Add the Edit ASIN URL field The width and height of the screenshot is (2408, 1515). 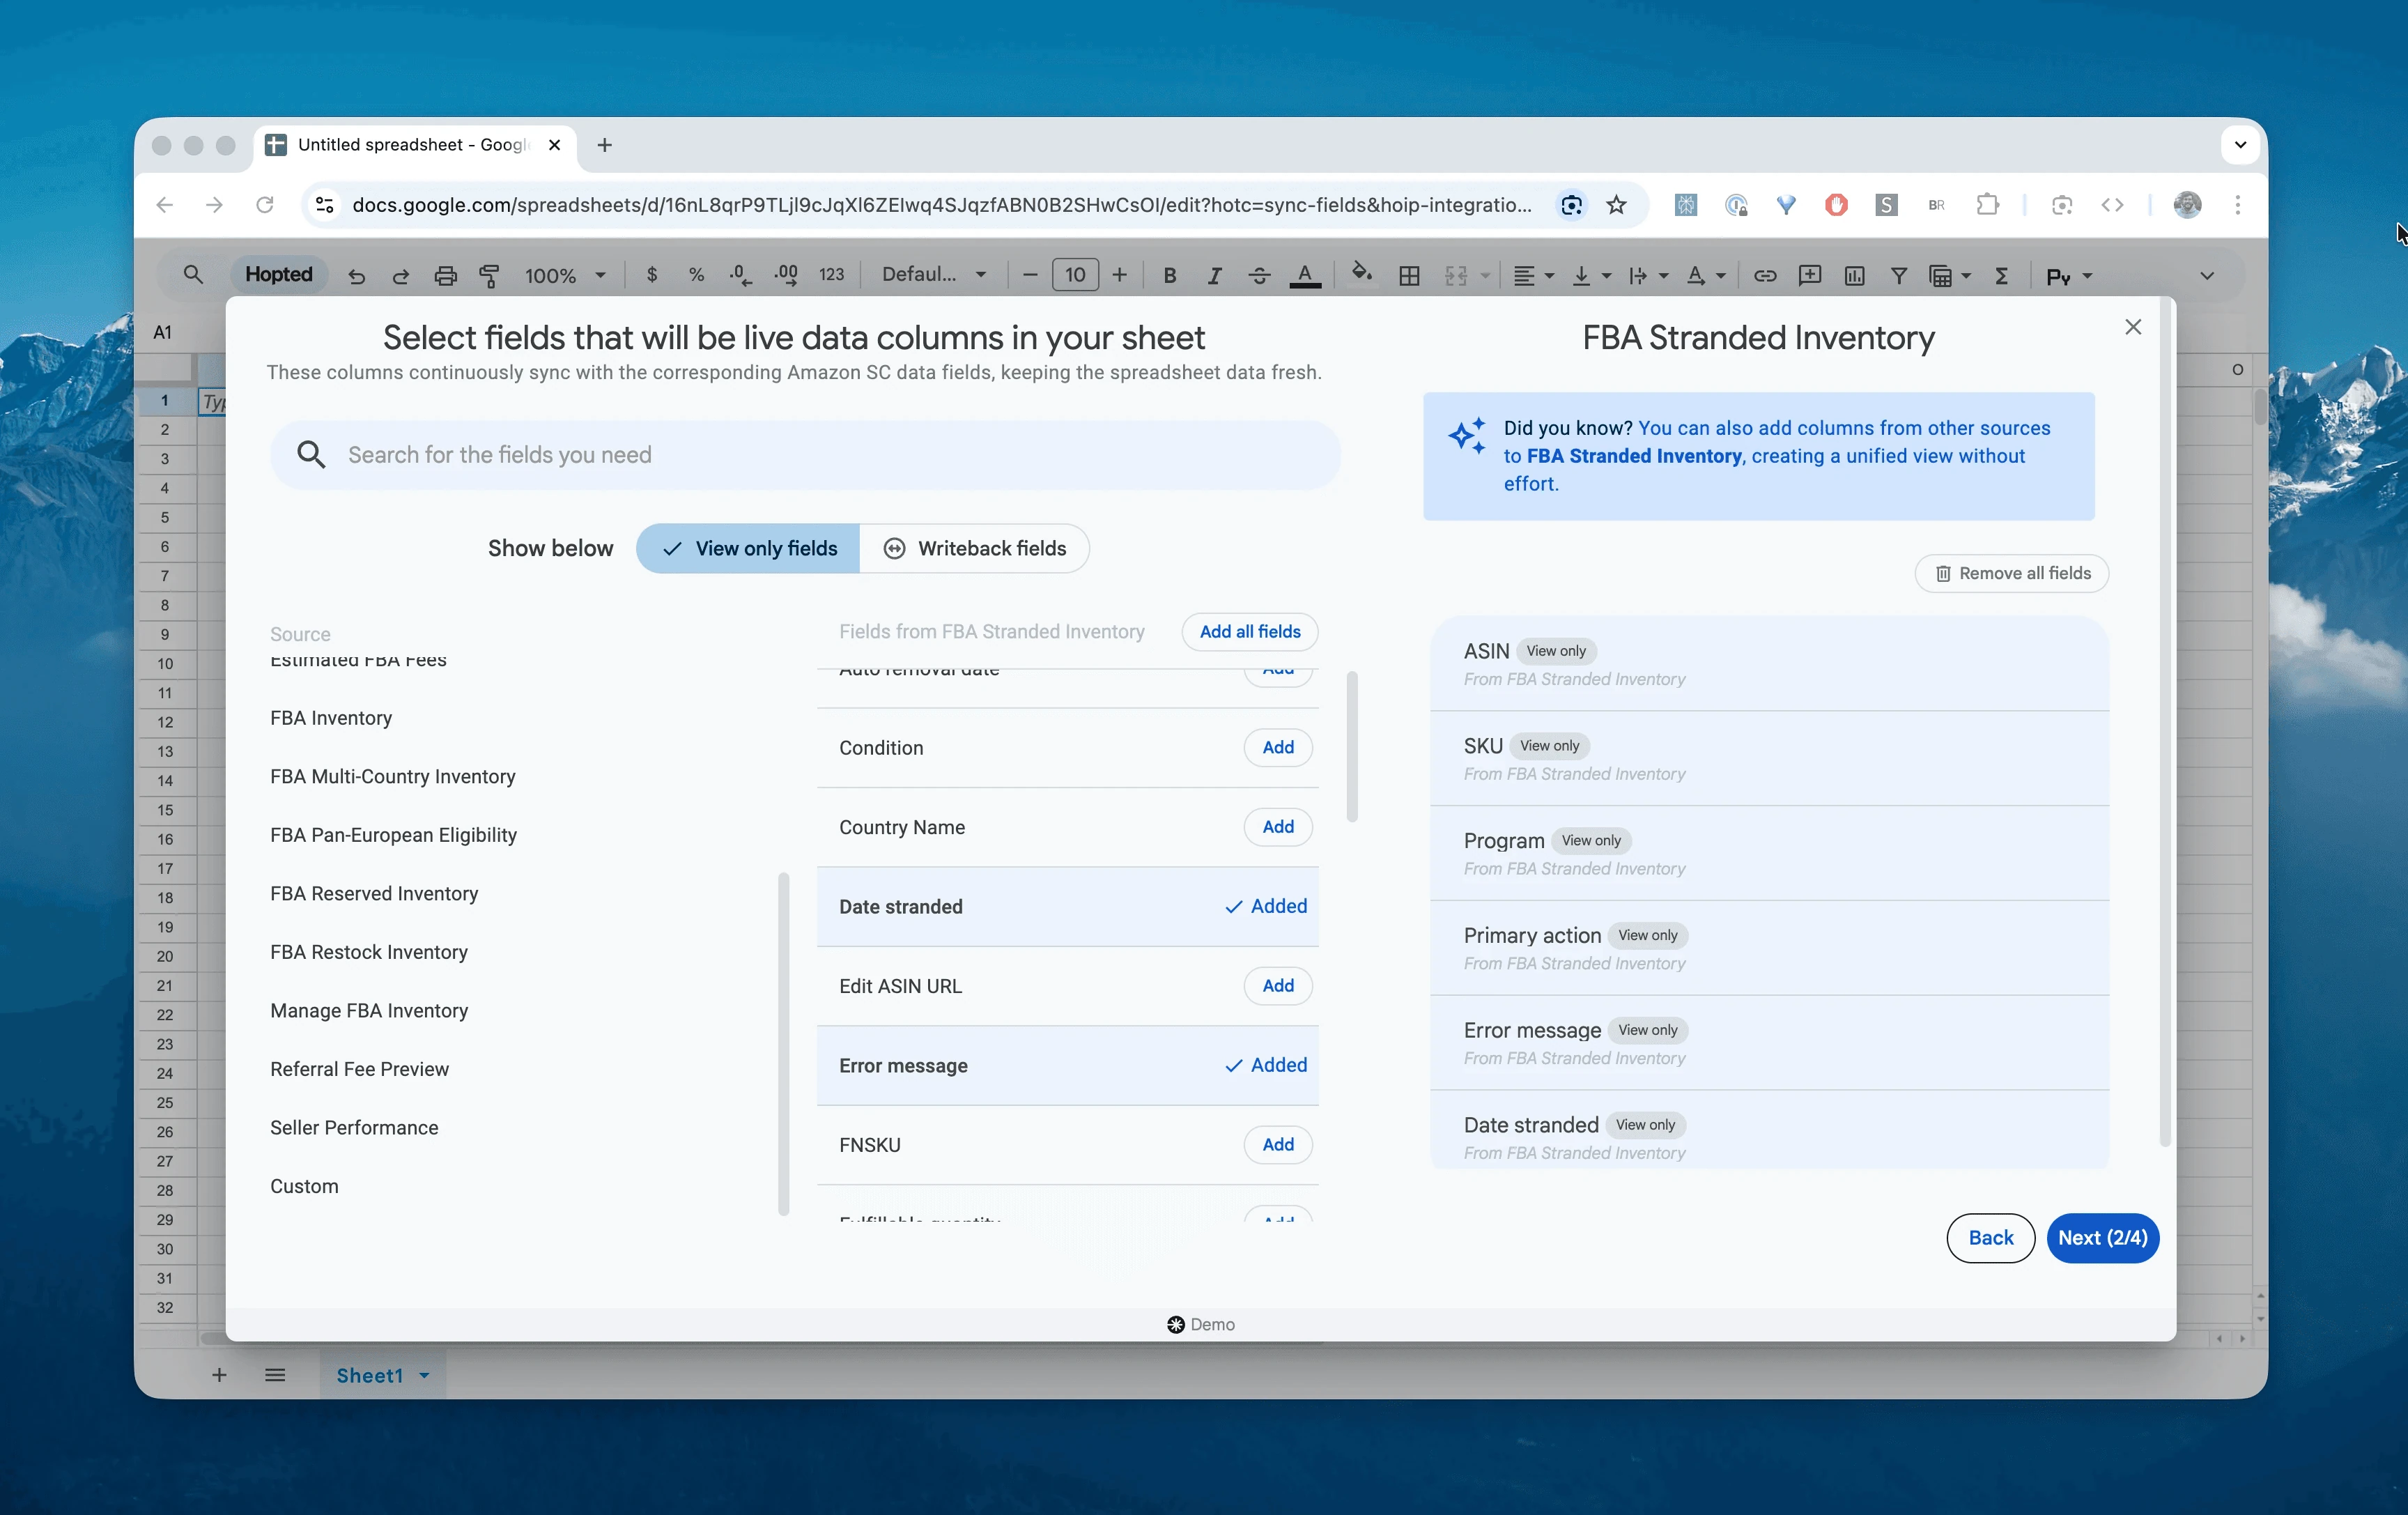[1278, 986]
